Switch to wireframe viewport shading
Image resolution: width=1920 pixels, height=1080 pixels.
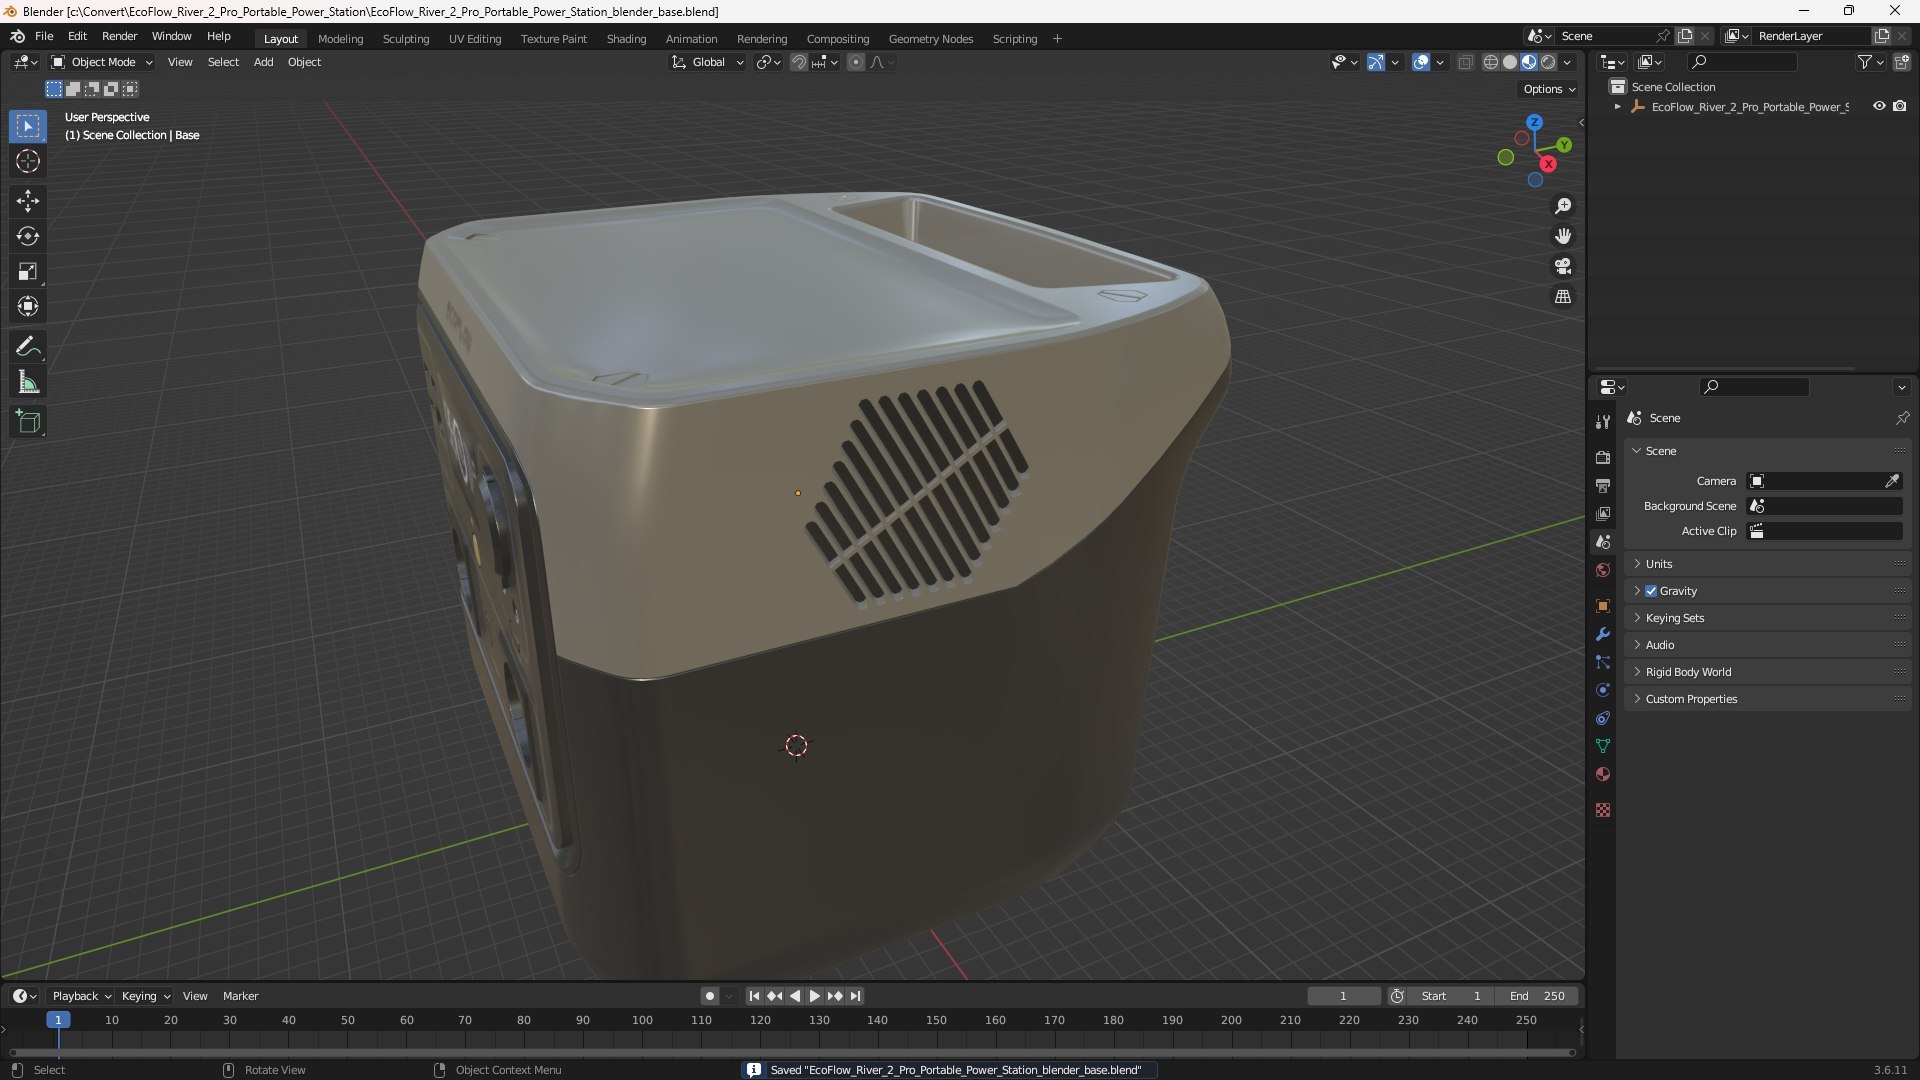point(1490,62)
